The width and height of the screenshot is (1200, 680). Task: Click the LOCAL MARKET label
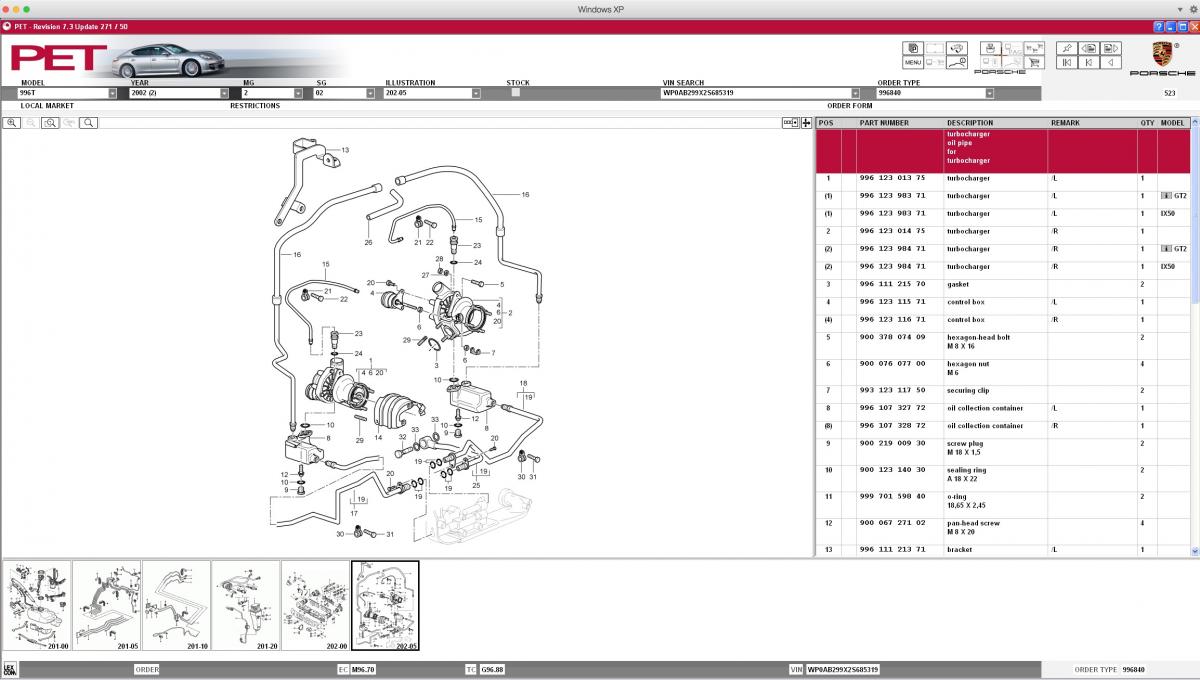(x=47, y=105)
